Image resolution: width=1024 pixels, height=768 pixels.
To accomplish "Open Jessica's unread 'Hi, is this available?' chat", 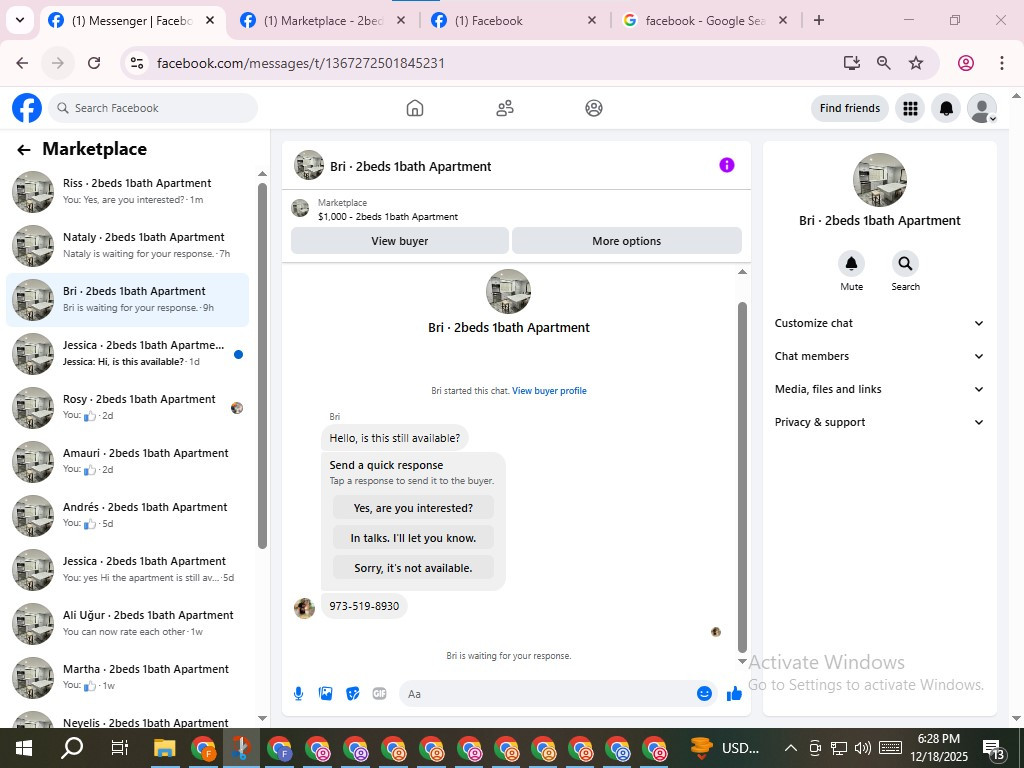I will (127, 353).
